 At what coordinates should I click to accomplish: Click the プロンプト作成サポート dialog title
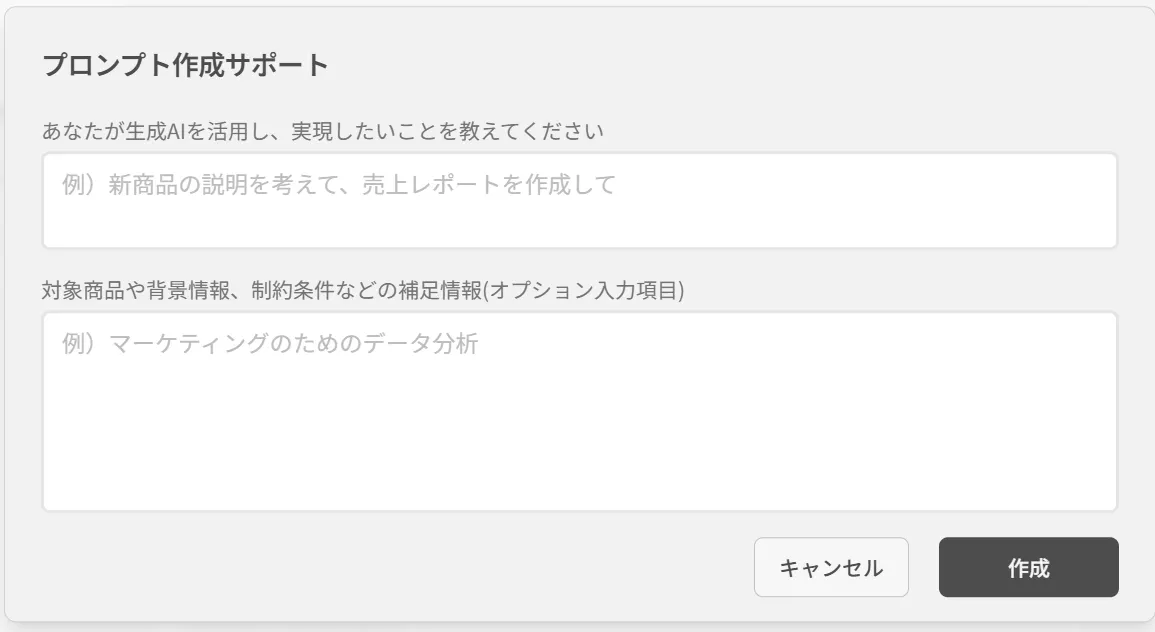(x=186, y=66)
